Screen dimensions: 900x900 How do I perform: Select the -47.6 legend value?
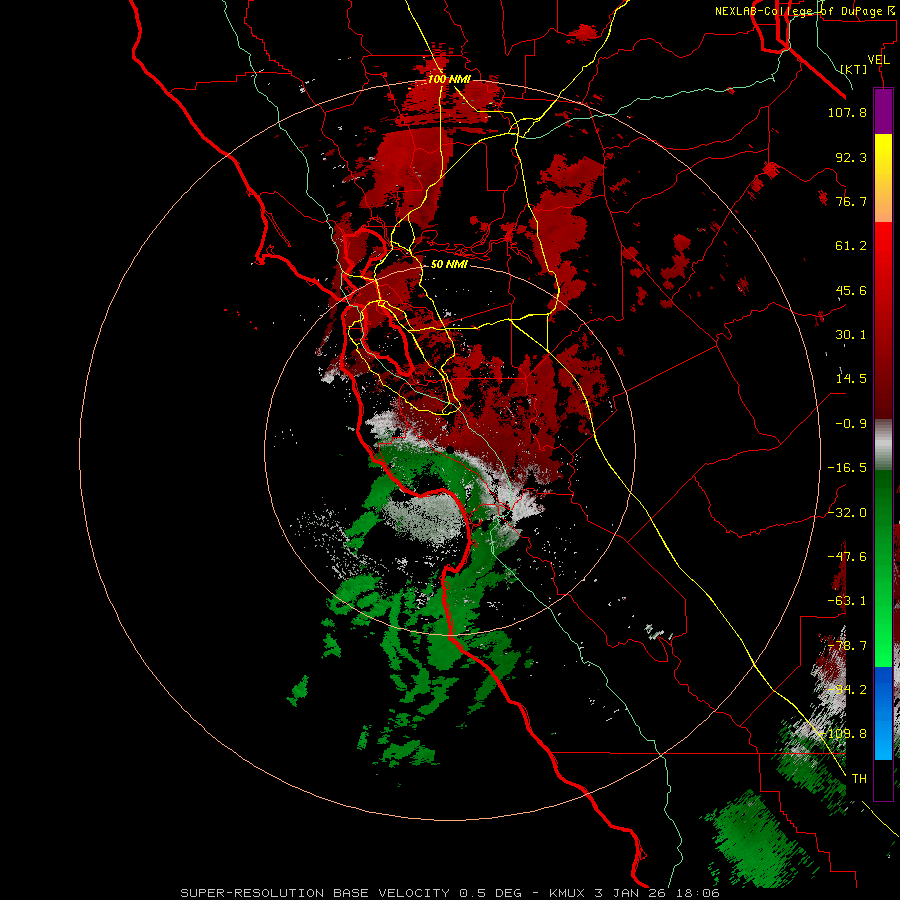(x=847, y=557)
